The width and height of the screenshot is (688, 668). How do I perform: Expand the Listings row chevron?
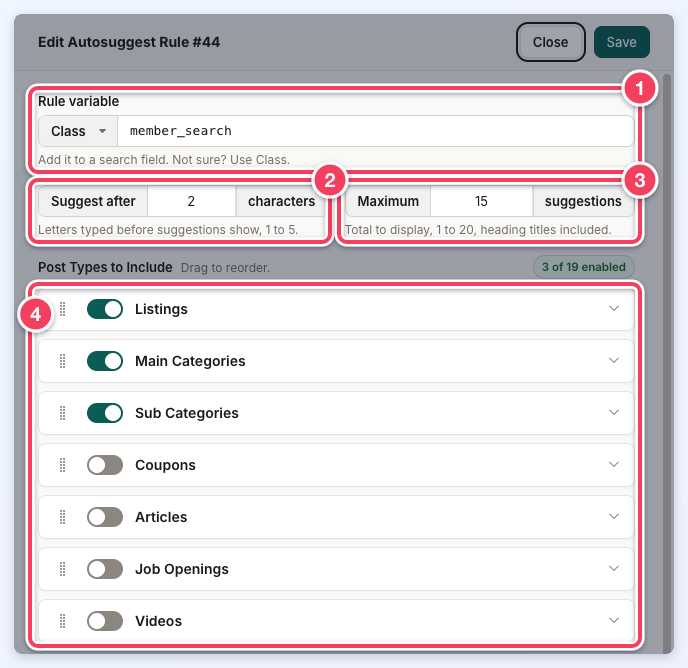point(614,309)
